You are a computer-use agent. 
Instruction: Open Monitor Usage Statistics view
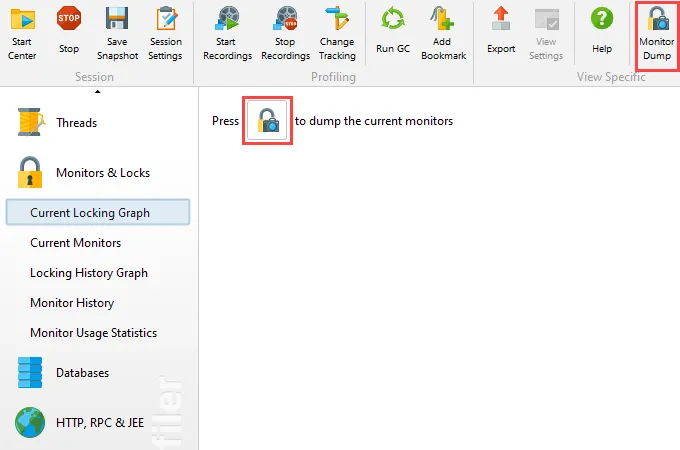[93, 333]
